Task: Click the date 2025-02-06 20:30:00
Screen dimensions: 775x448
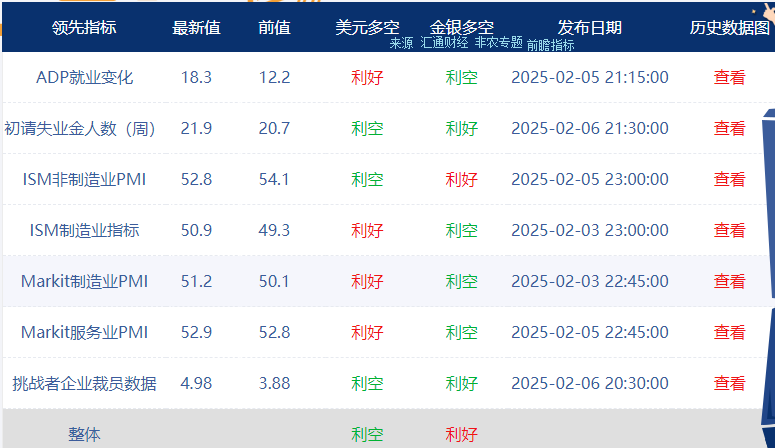Action: (590, 383)
